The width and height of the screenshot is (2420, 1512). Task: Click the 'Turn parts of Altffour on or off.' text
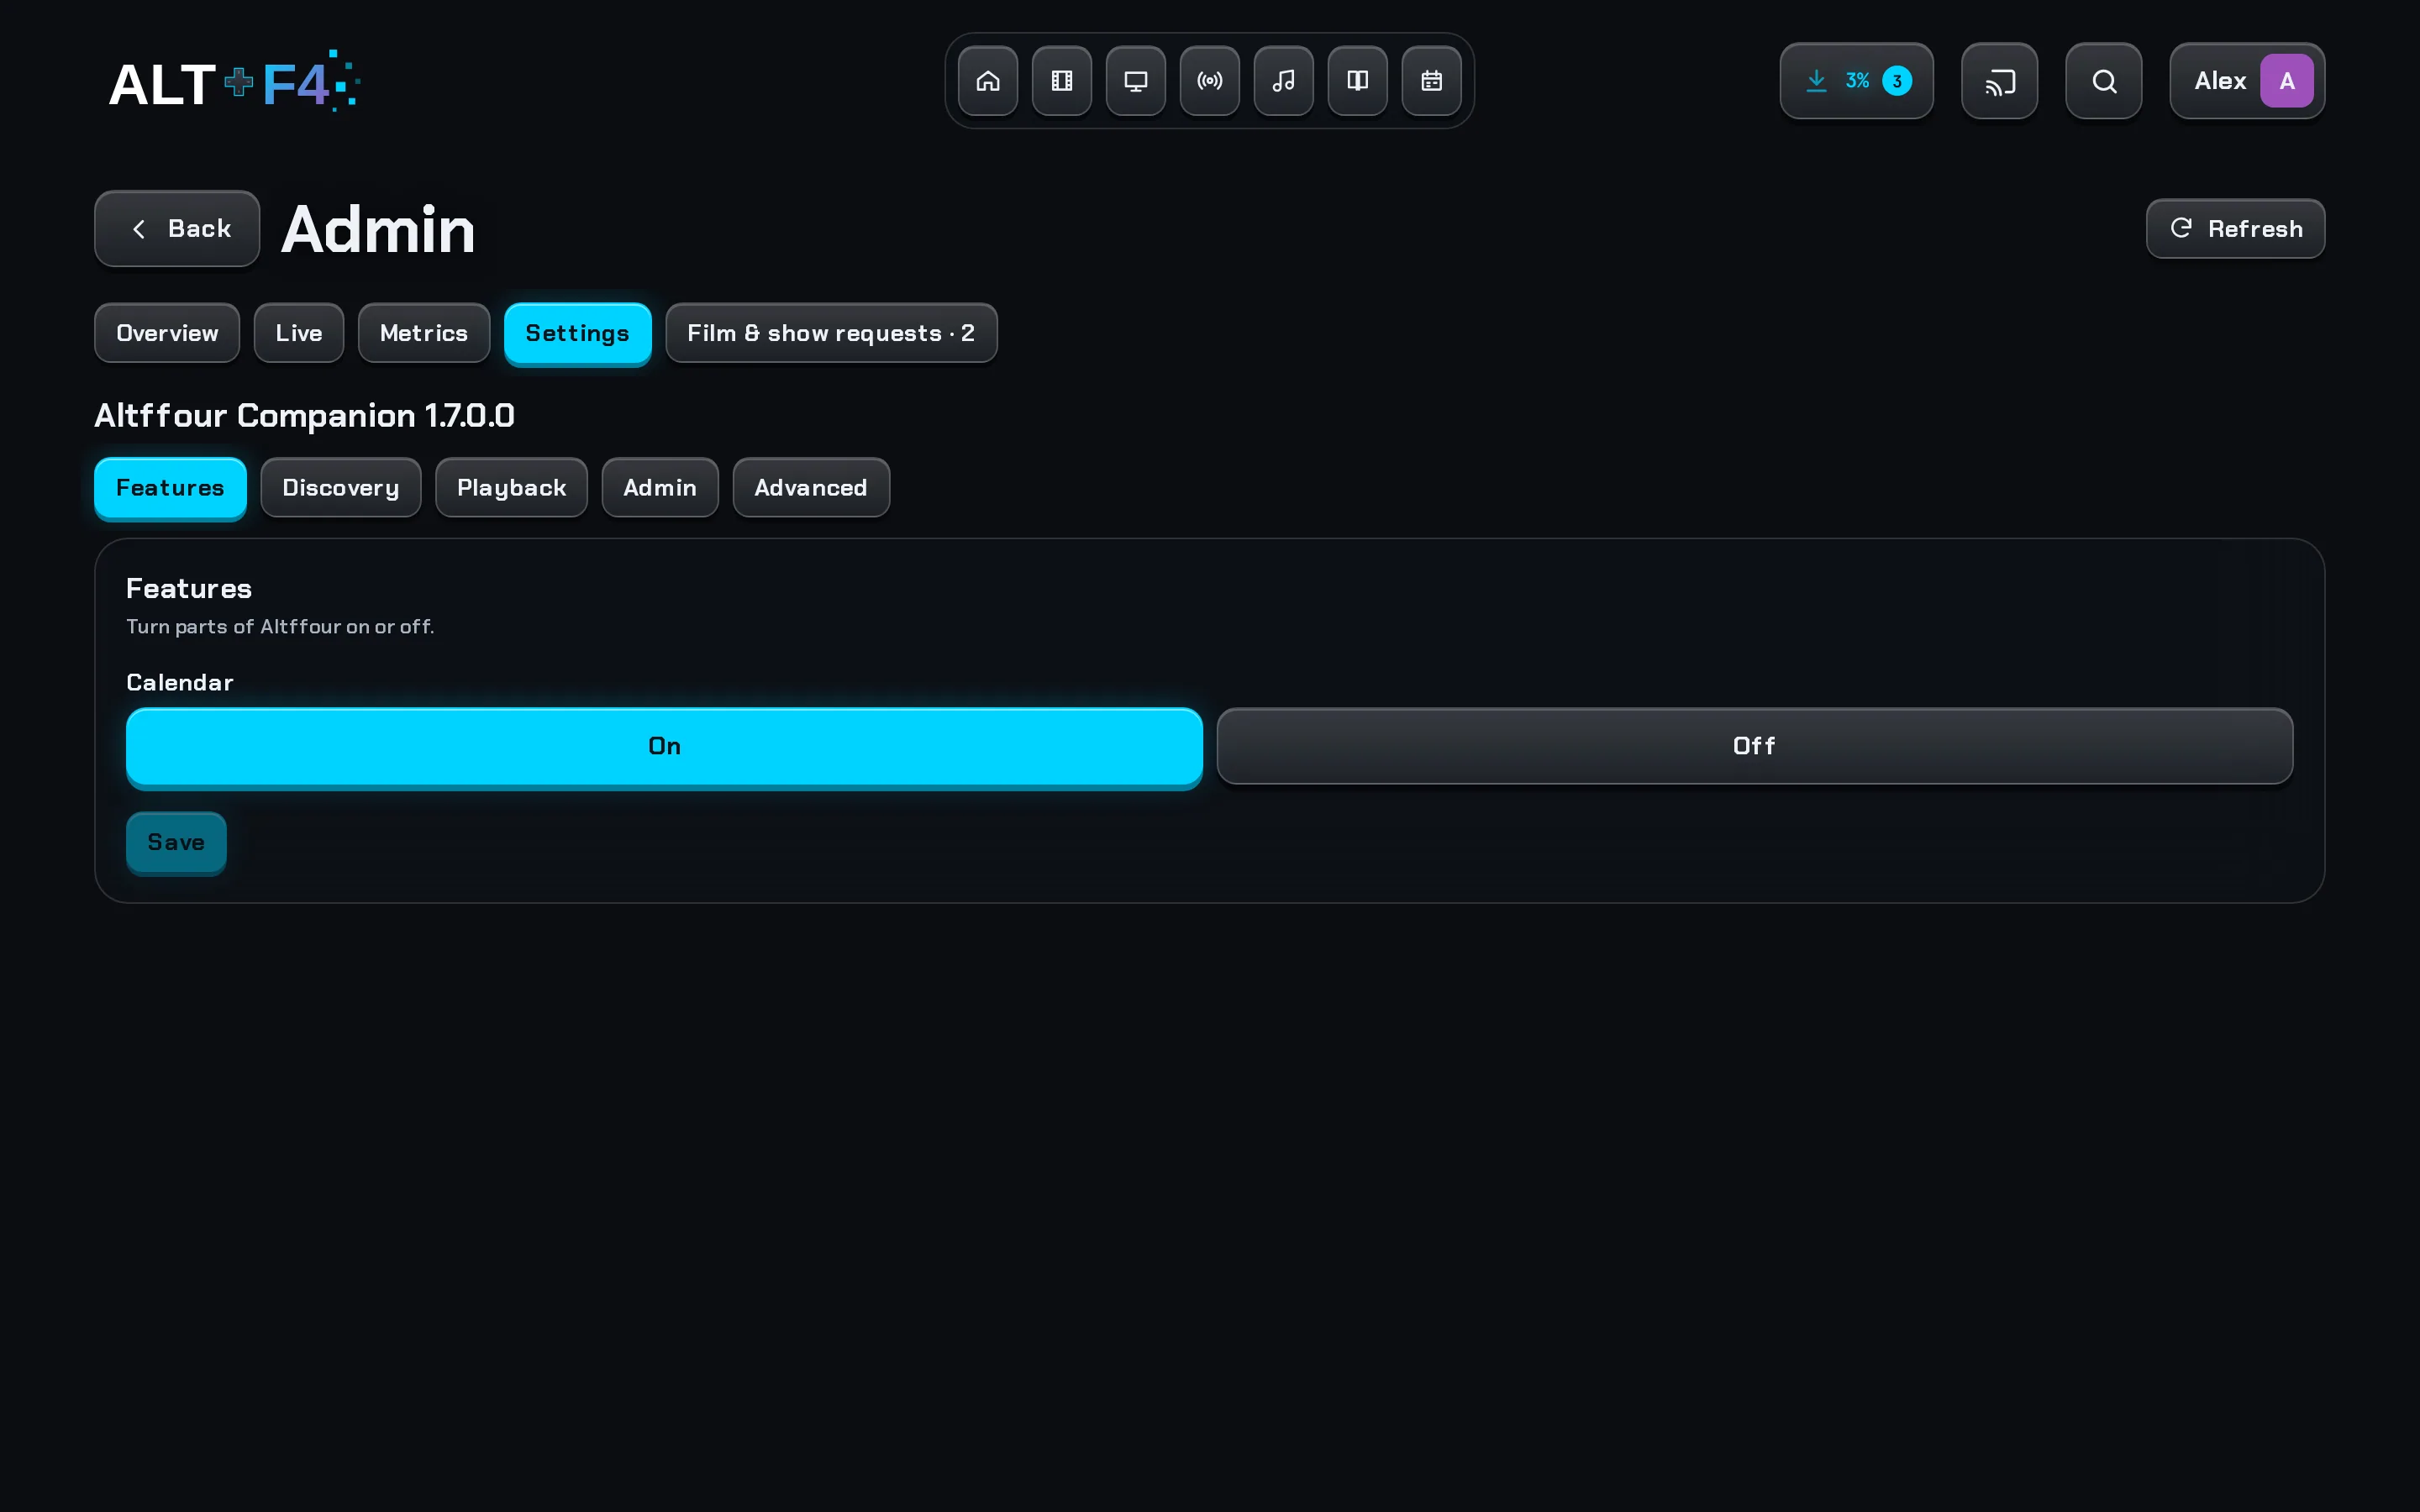point(280,627)
